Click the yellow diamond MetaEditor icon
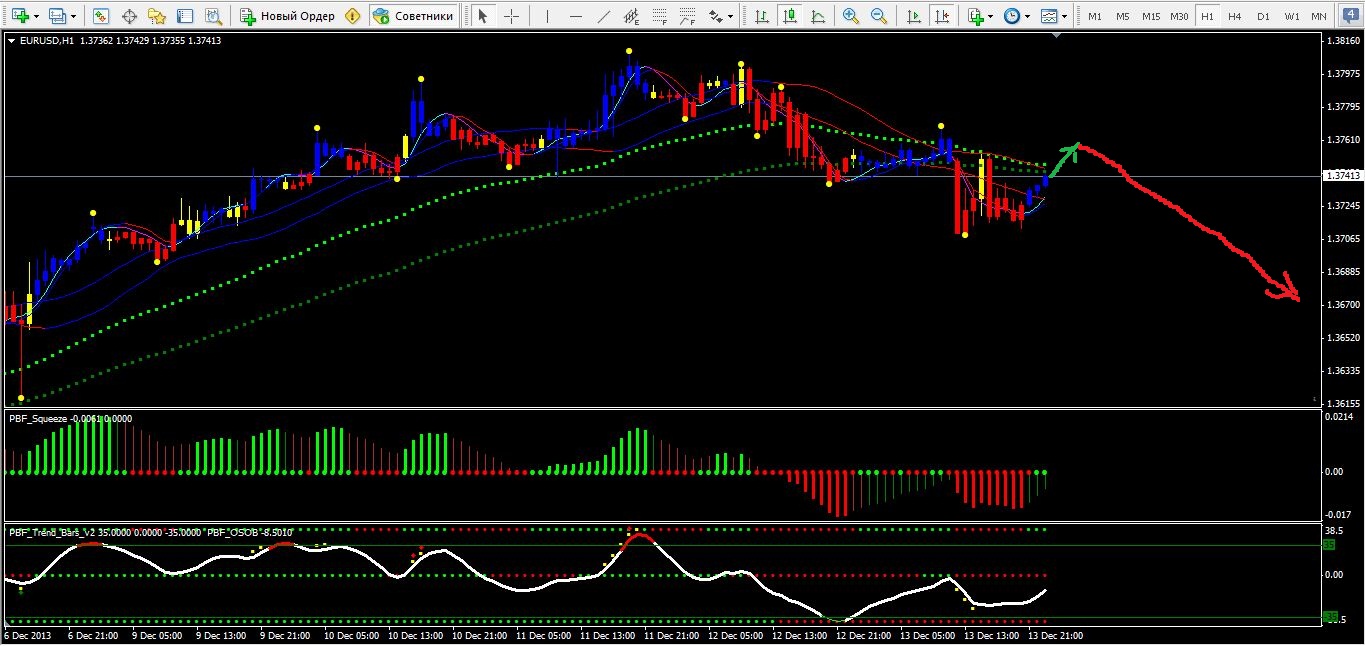Screen dimensions: 1365x646 point(352,16)
